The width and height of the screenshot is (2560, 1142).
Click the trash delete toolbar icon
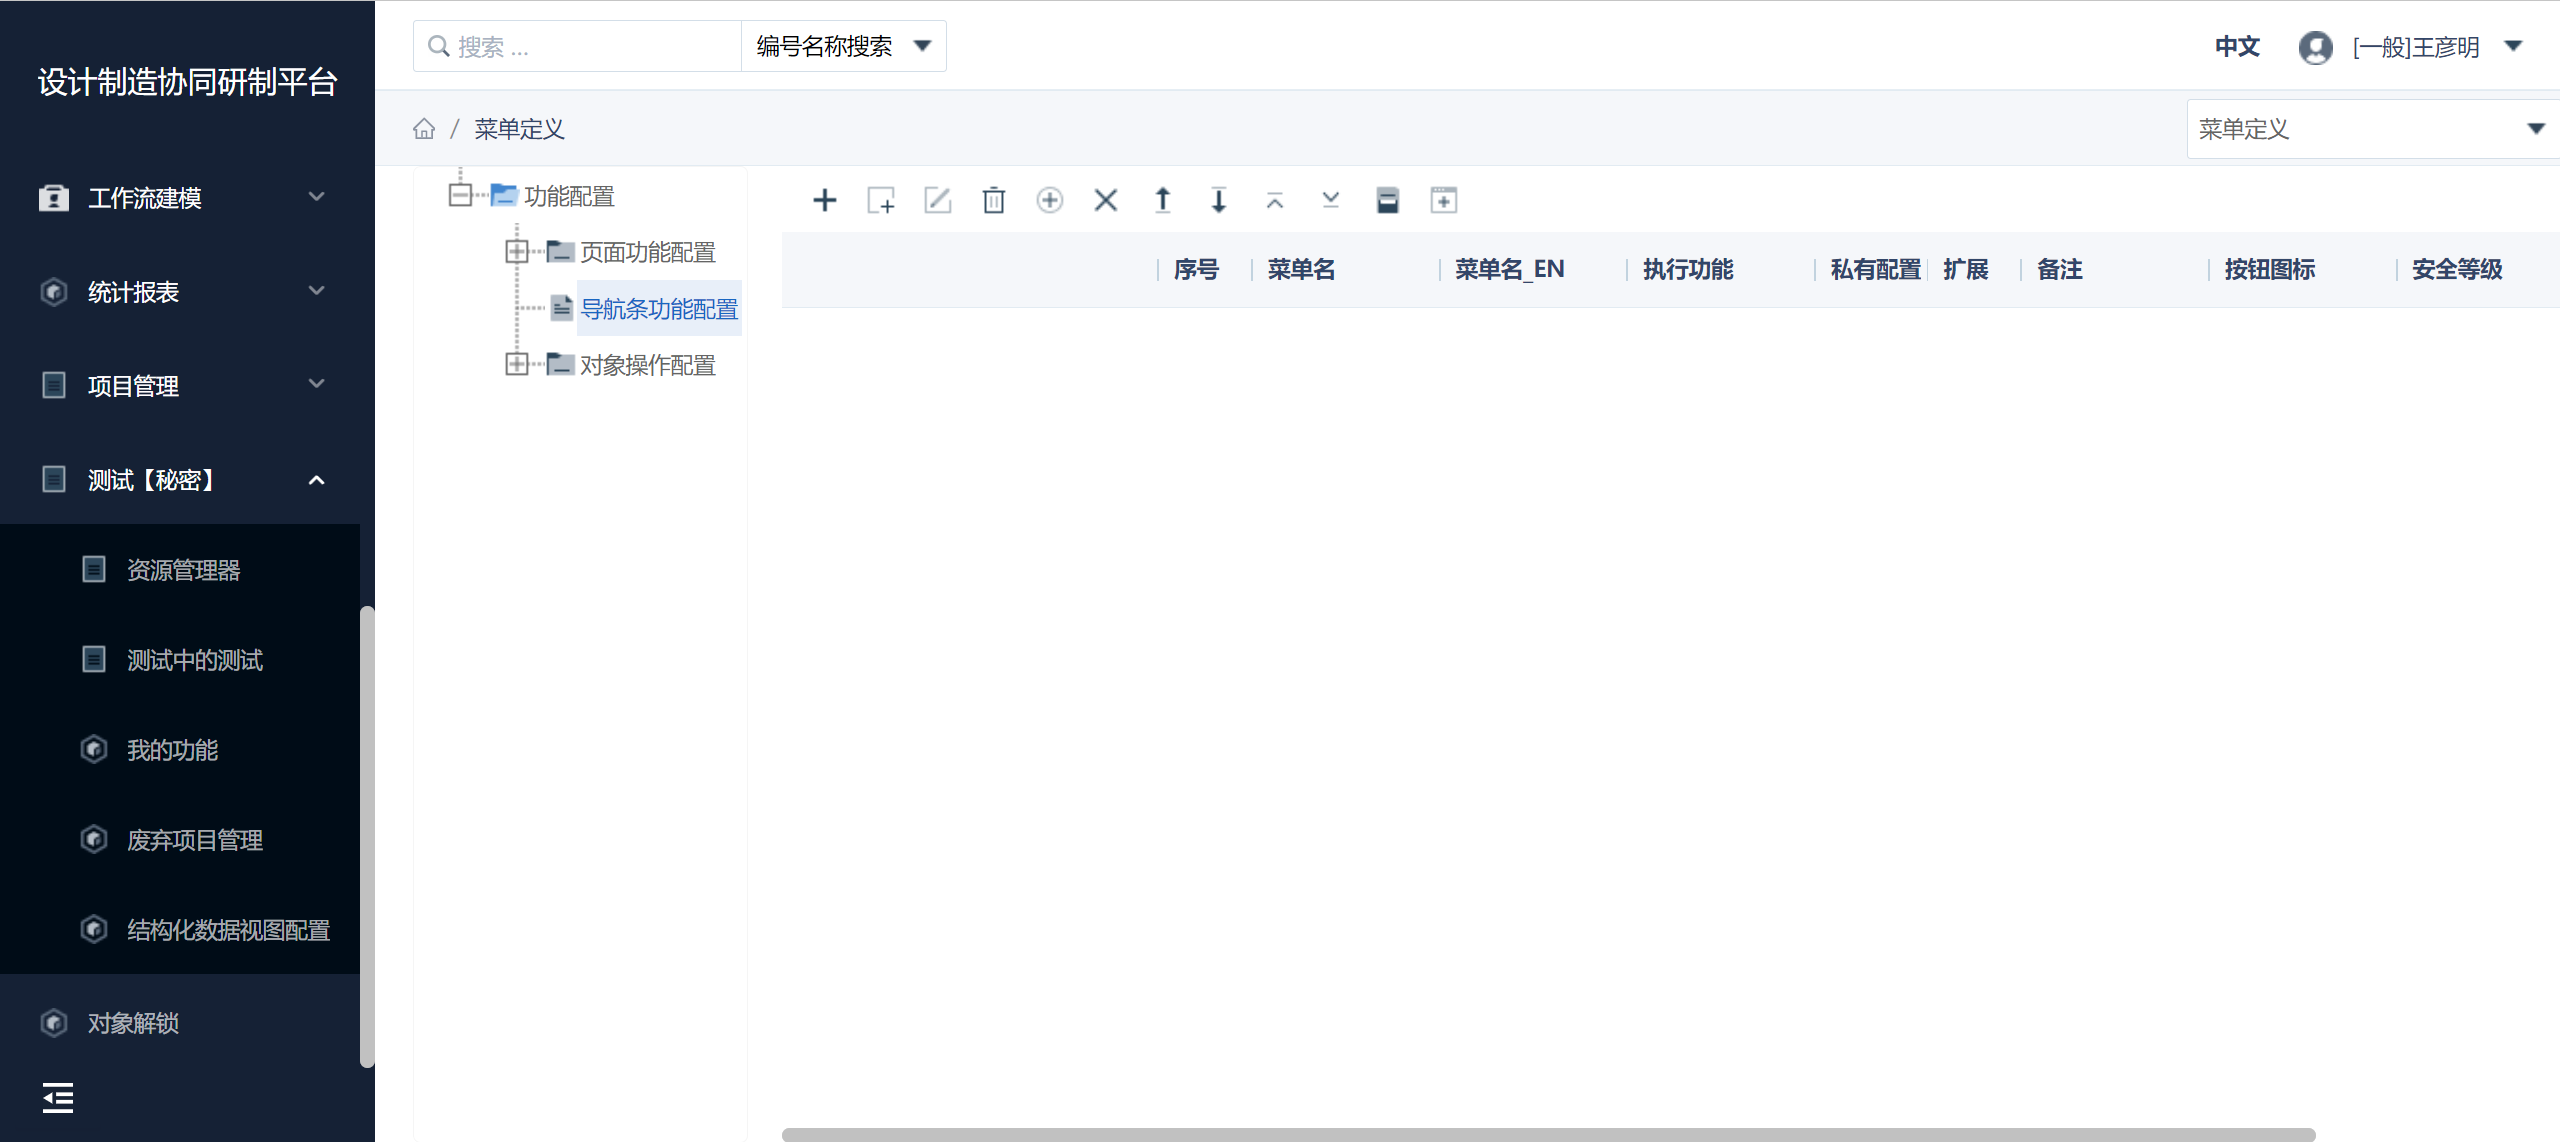(x=993, y=200)
